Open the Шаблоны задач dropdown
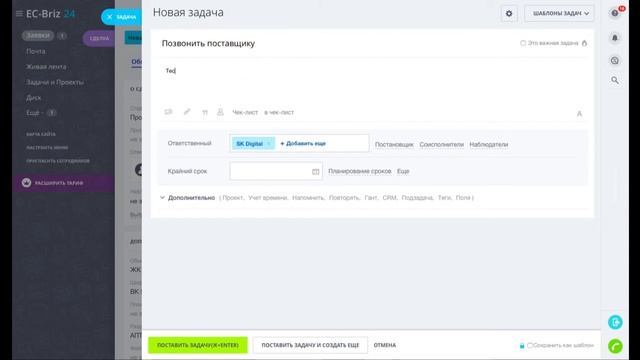This screenshot has width=640, height=360. click(x=559, y=13)
